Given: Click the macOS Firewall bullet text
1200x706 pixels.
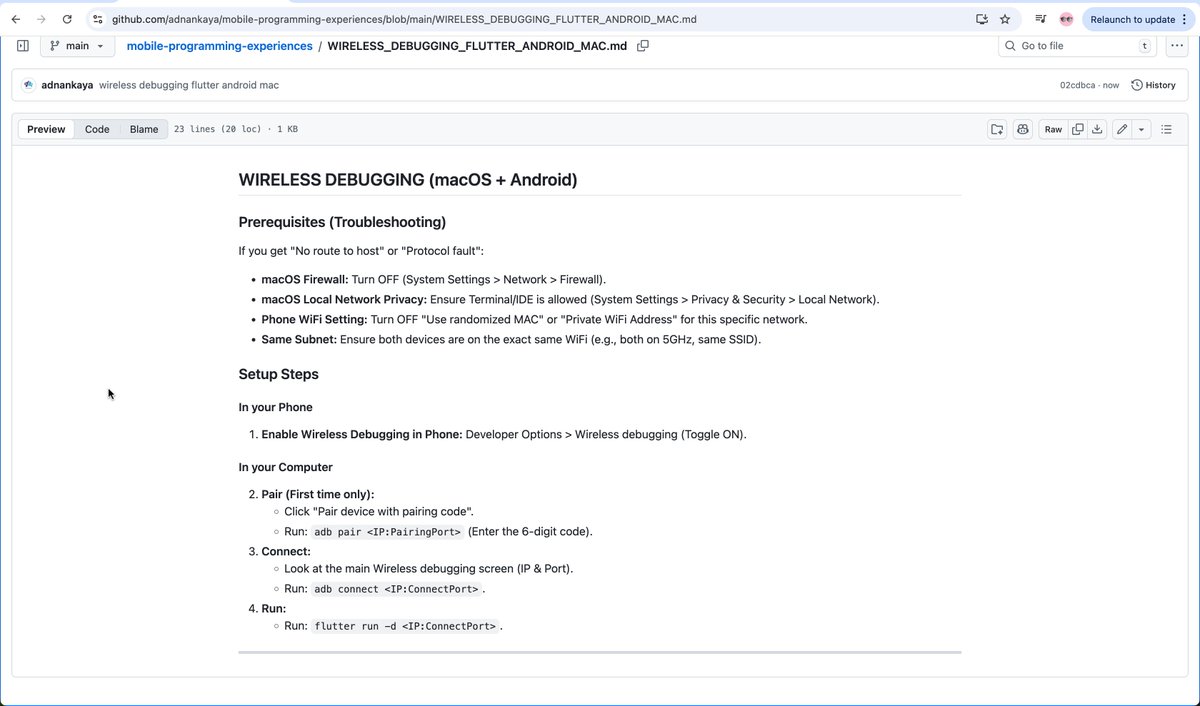Looking at the screenshot, I should tap(434, 280).
